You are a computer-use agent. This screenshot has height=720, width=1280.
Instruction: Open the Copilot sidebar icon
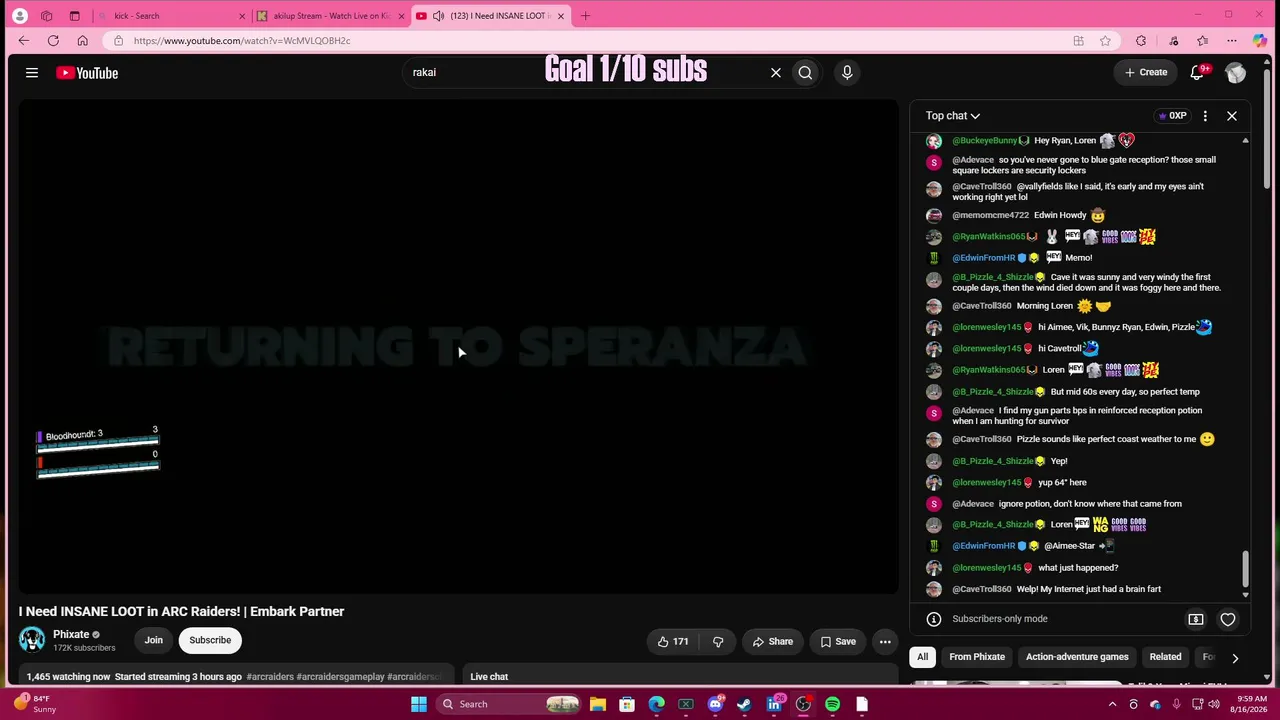[1260, 41]
